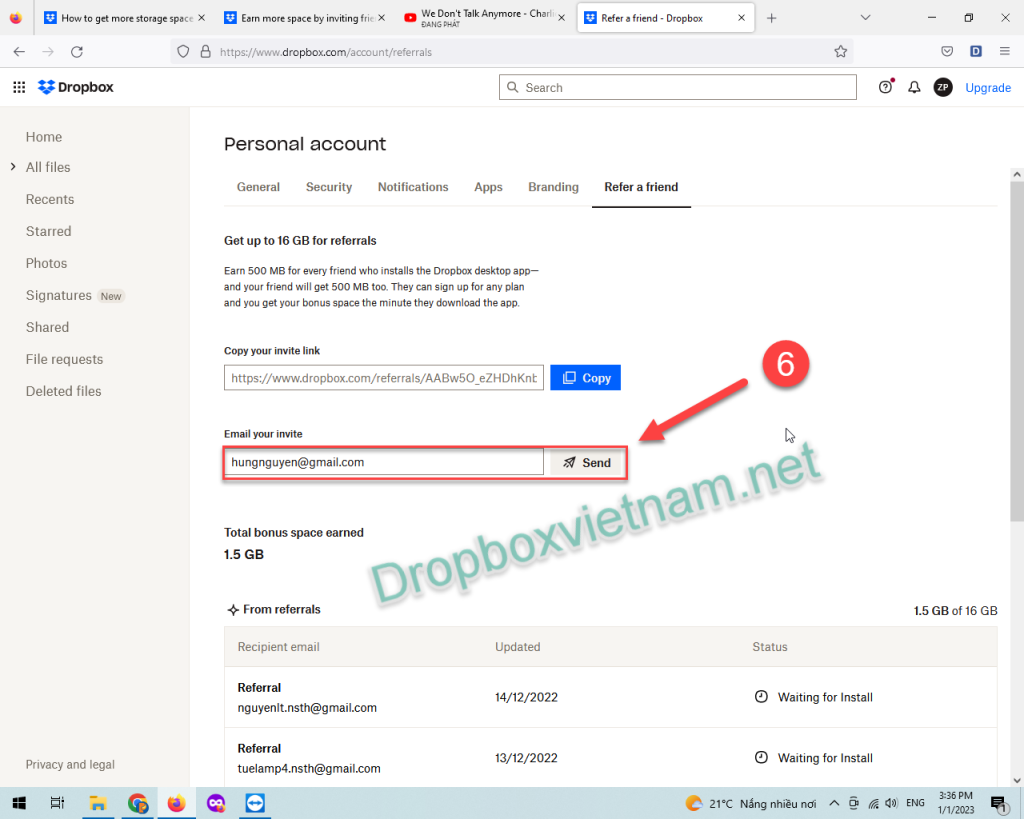The image size is (1024, 819).
Task: Open the Apps tab
Action: pos(488,187)
